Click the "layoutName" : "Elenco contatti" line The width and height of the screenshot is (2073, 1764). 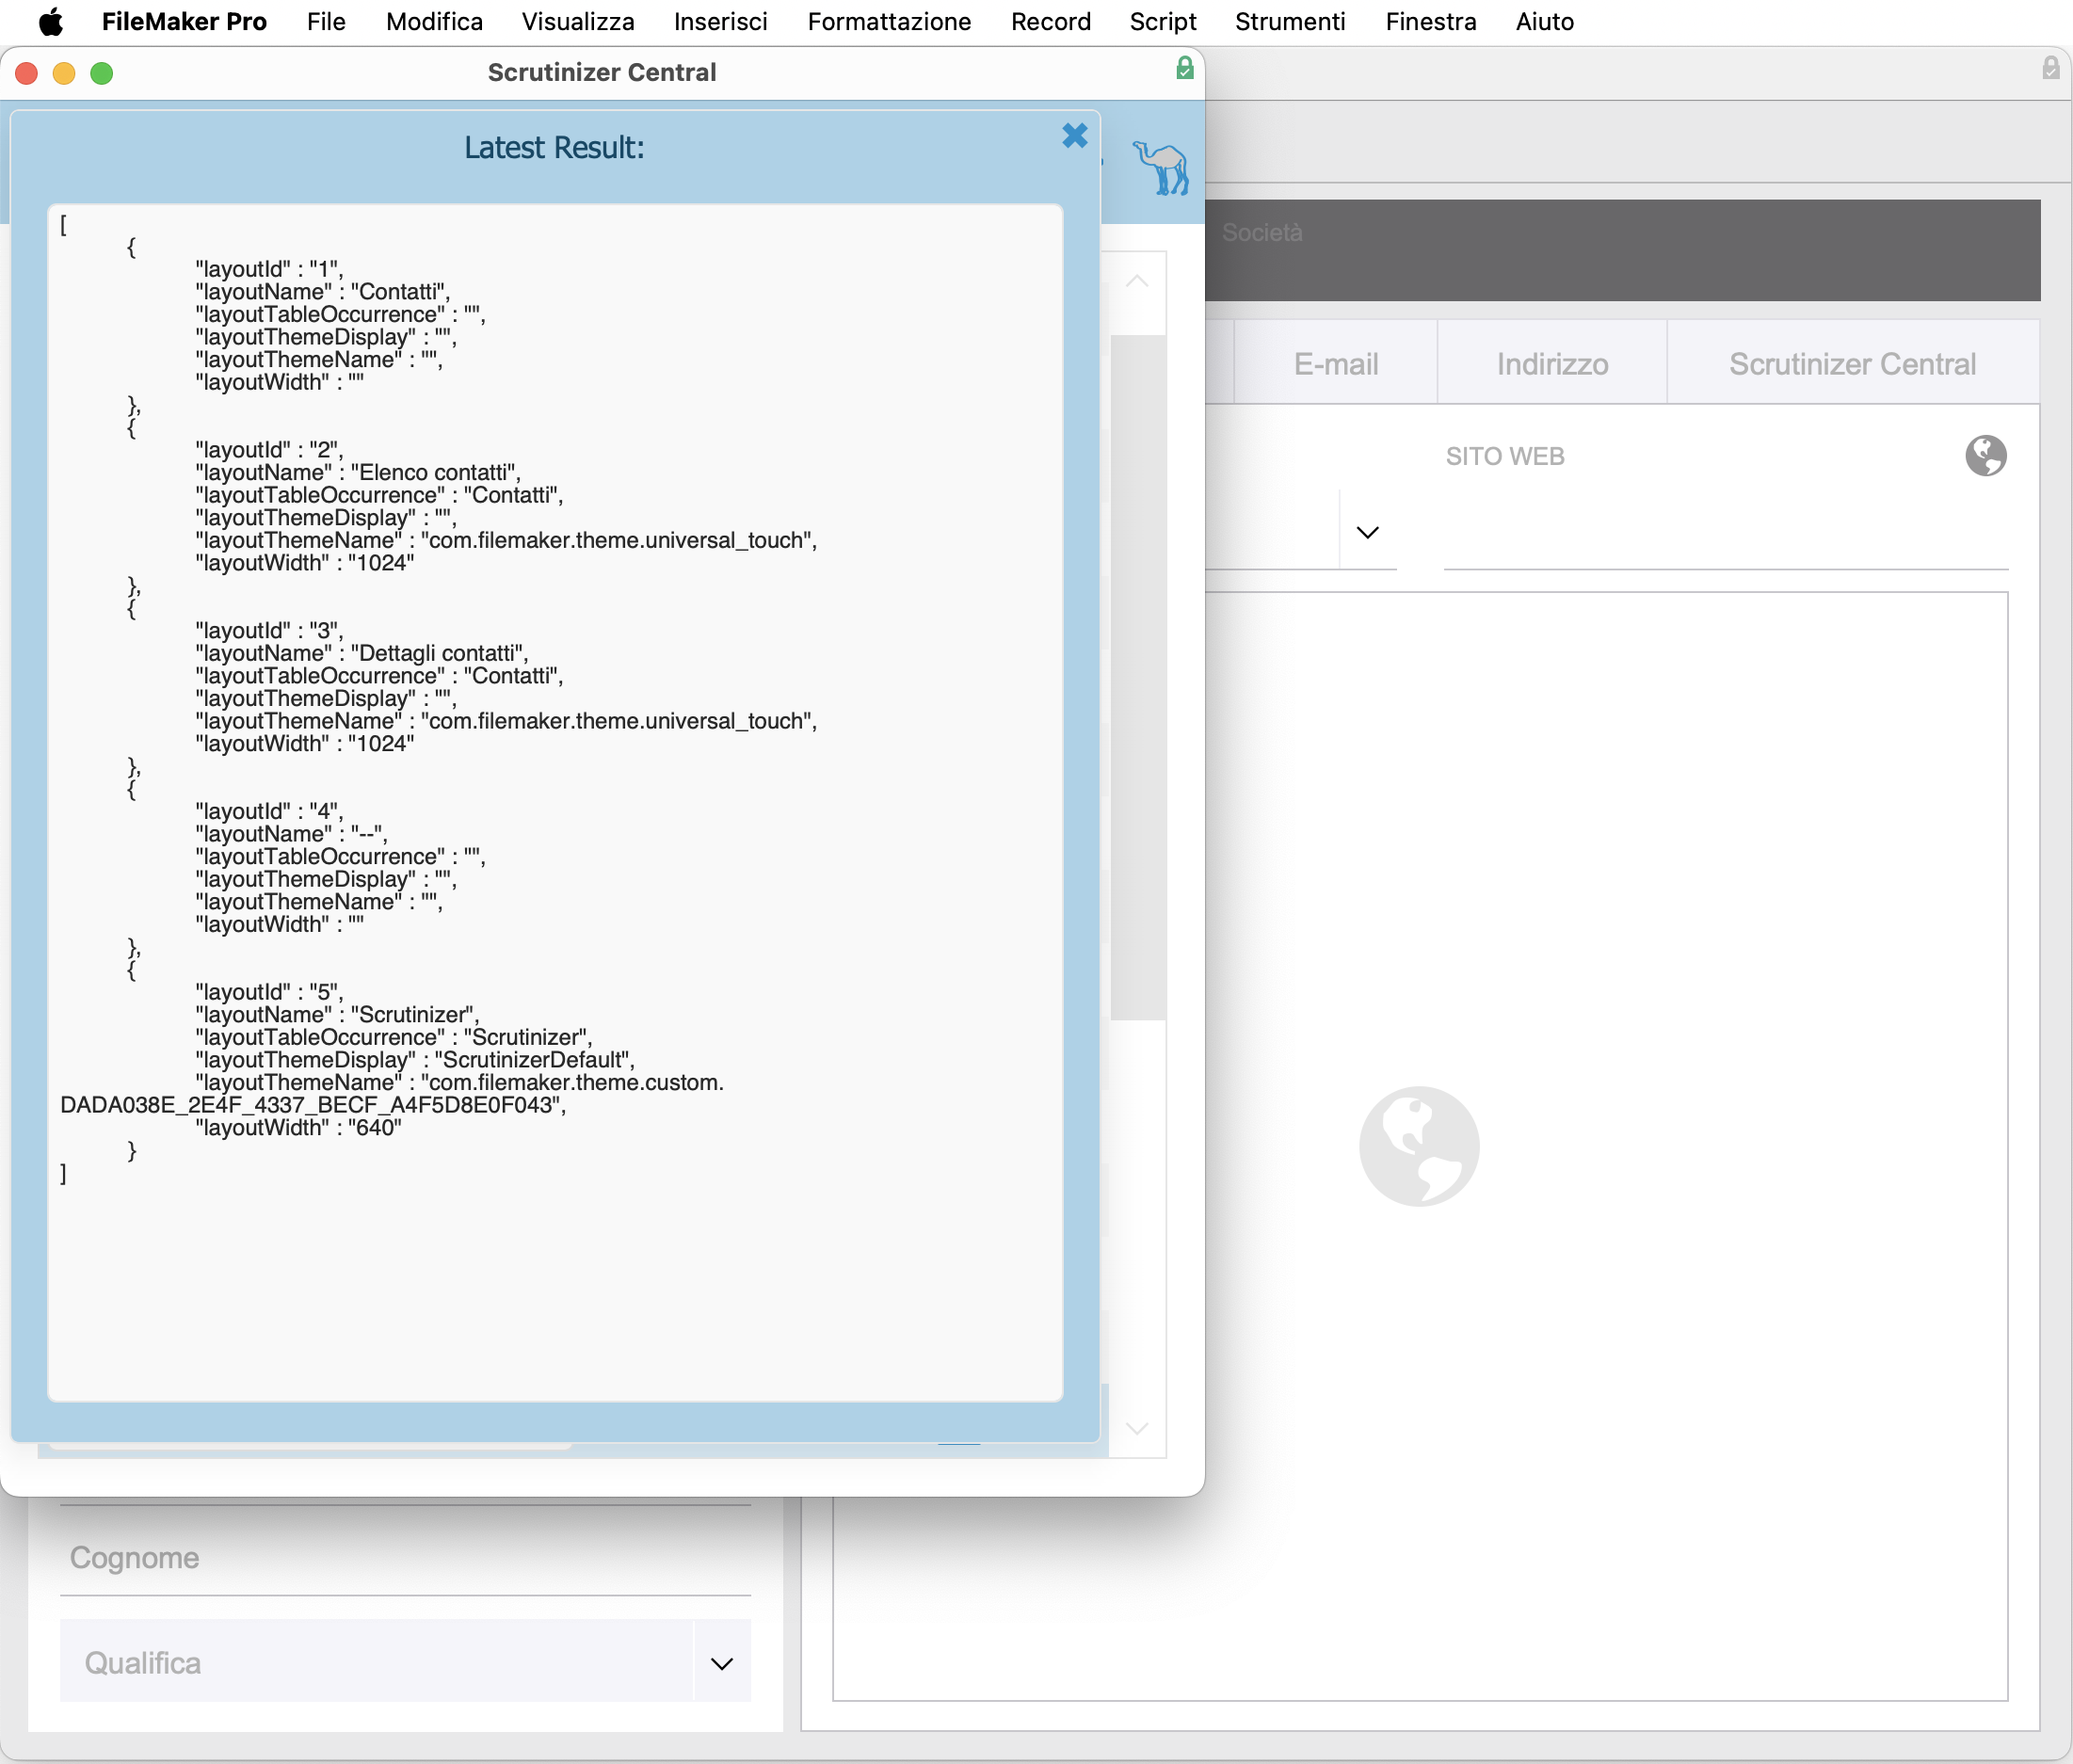(x=358, y=472)
